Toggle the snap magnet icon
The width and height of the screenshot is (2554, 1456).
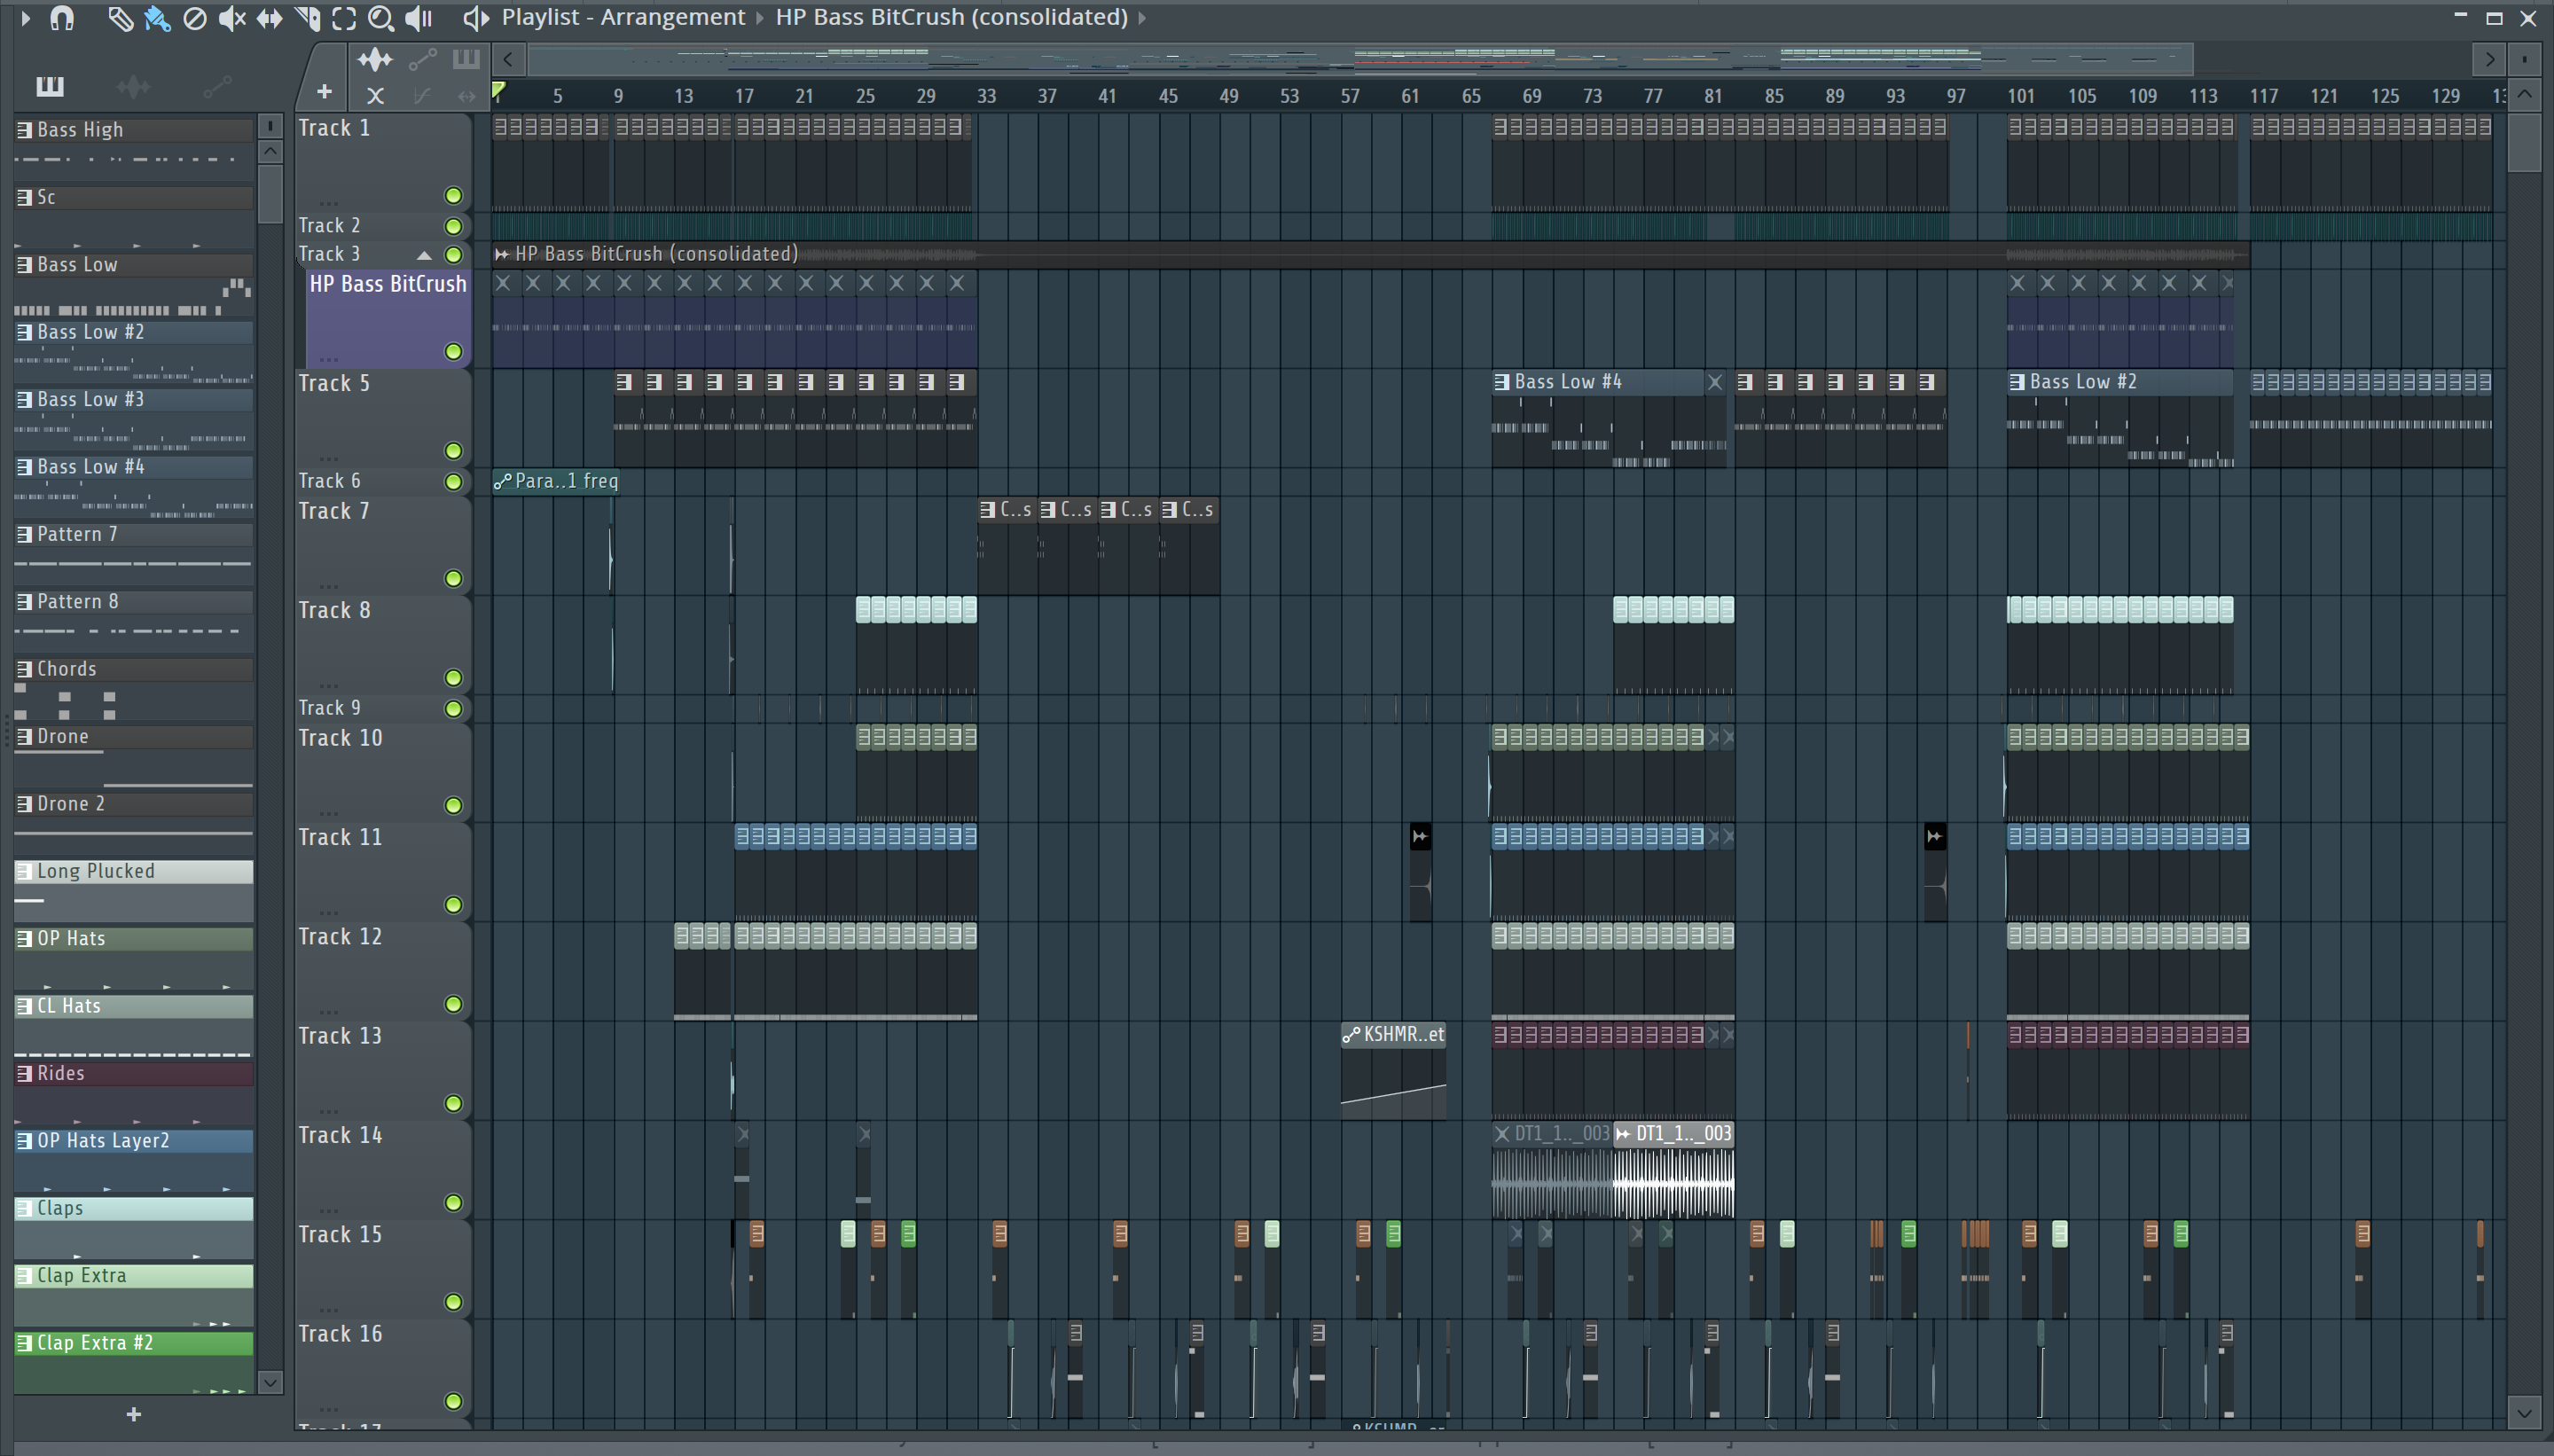point(62,18)
